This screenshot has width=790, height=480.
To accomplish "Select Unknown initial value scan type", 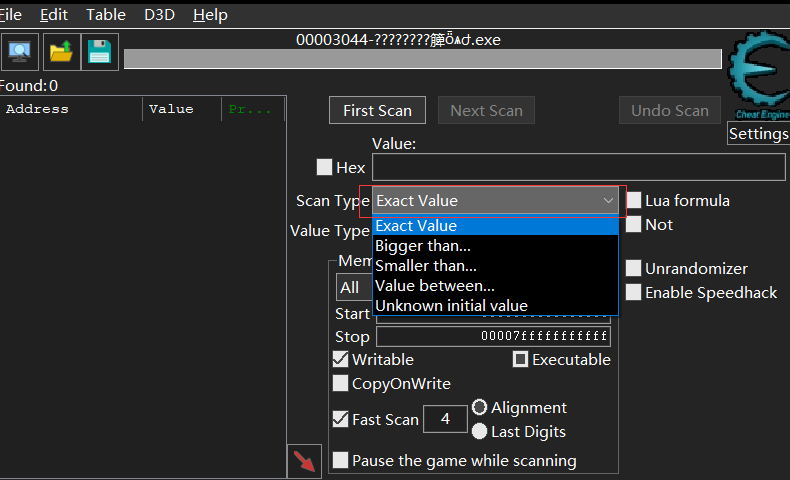I will (x=495, y=306).
